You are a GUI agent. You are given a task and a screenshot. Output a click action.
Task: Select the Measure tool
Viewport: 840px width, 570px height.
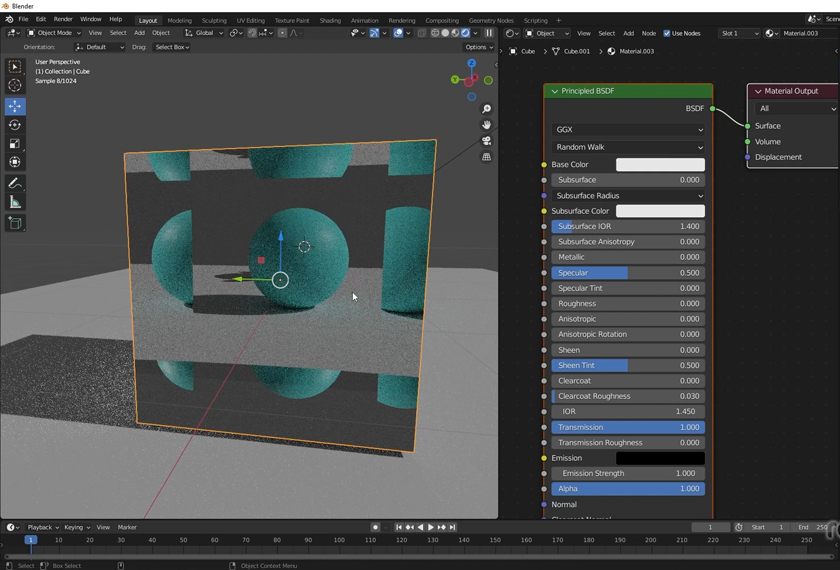click(15, 203)
